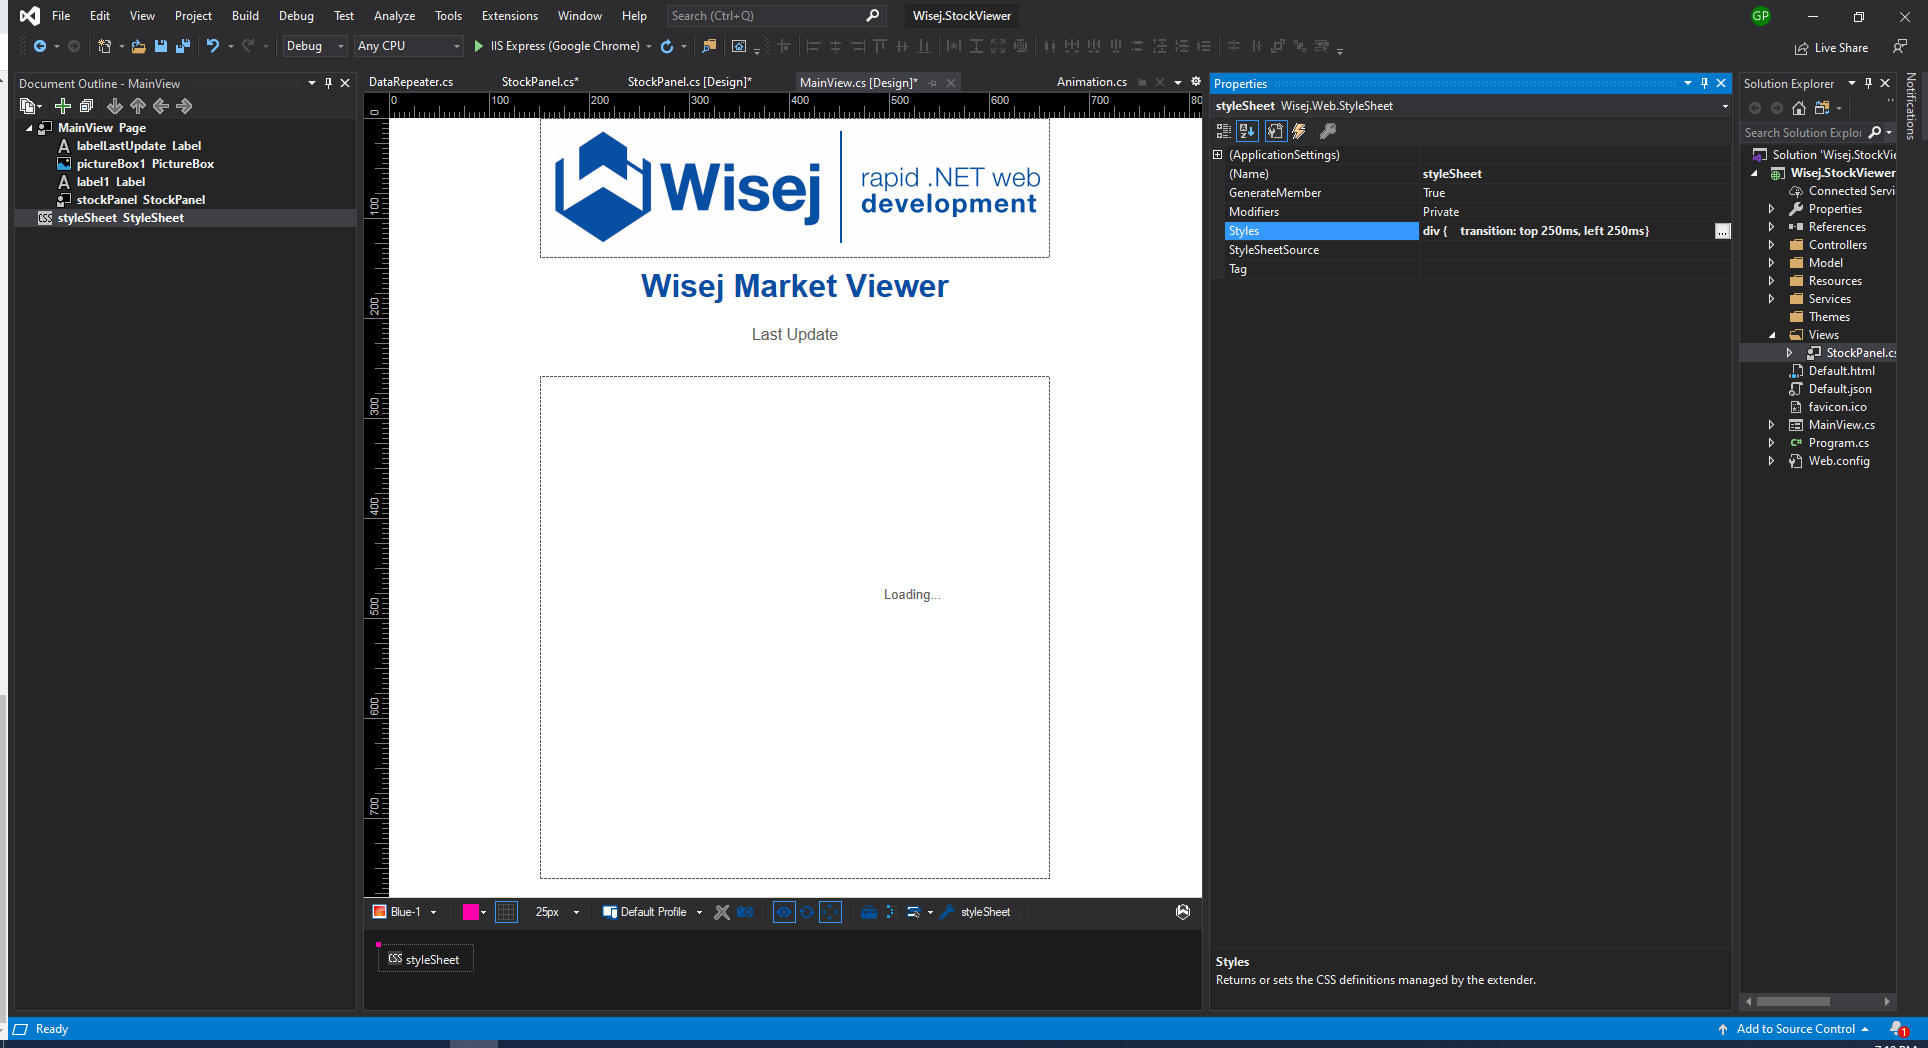Switch to the DataRepeater.cs tab
1928x1048 pixels.
[x=411, y=82]
